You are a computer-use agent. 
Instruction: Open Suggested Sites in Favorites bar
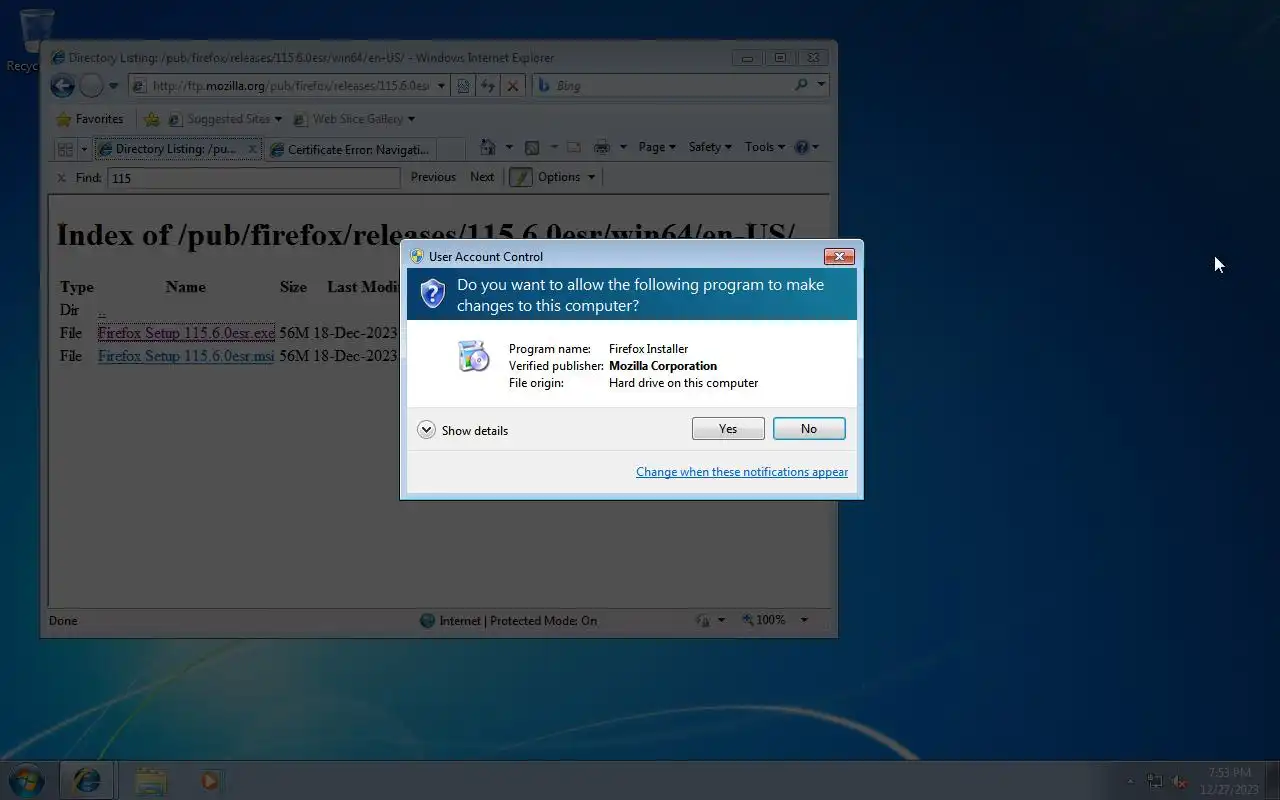(225, 119)
